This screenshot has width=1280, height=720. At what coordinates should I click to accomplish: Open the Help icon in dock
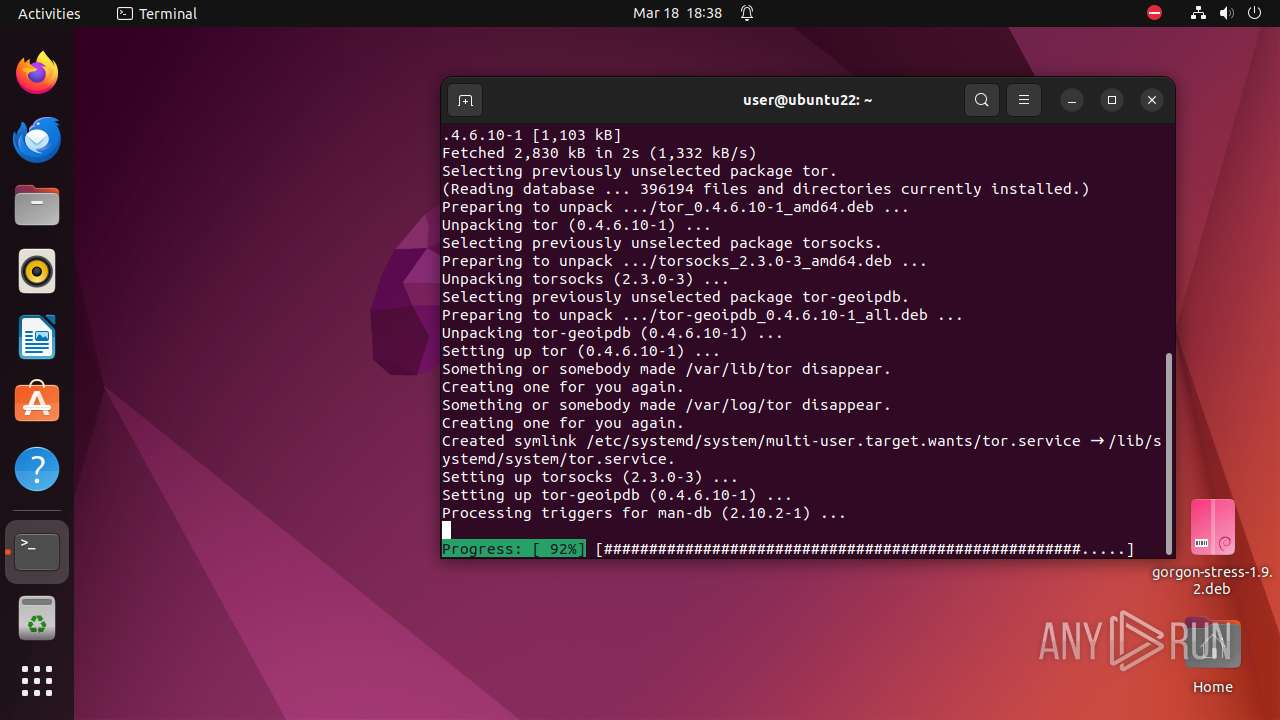(37, 469)
